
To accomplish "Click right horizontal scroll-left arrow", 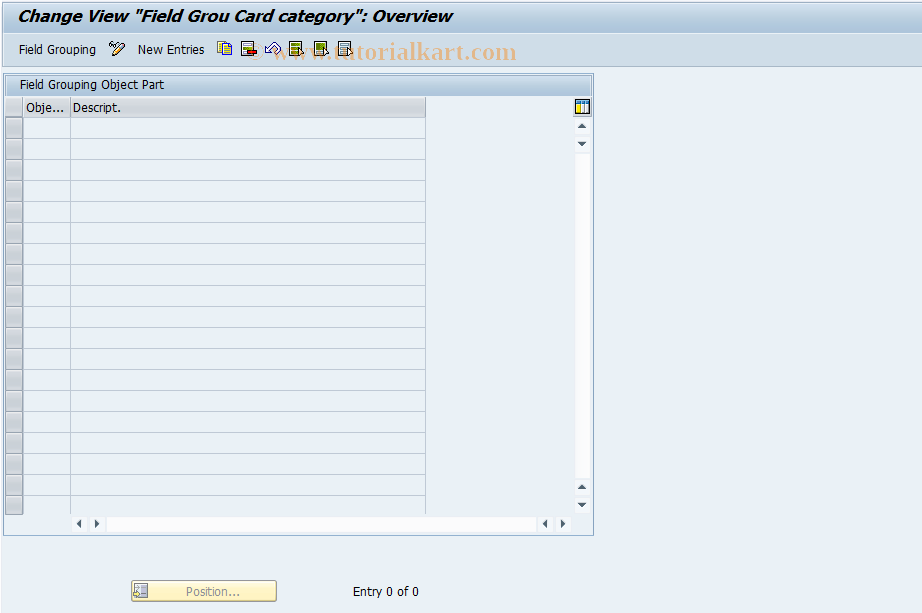I will (545, 524).
